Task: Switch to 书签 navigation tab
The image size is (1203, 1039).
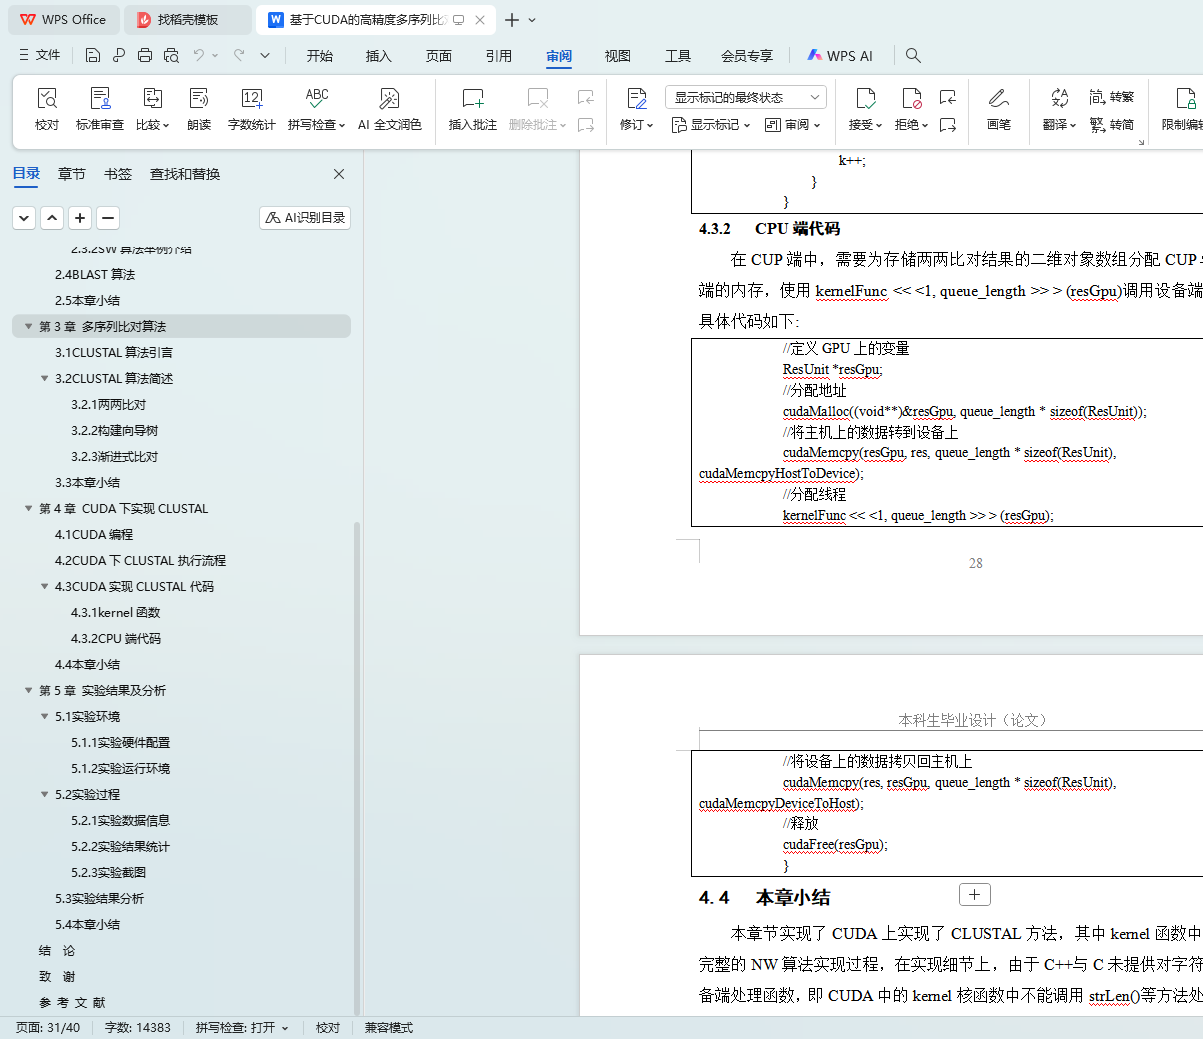Action: coord(118,174)
